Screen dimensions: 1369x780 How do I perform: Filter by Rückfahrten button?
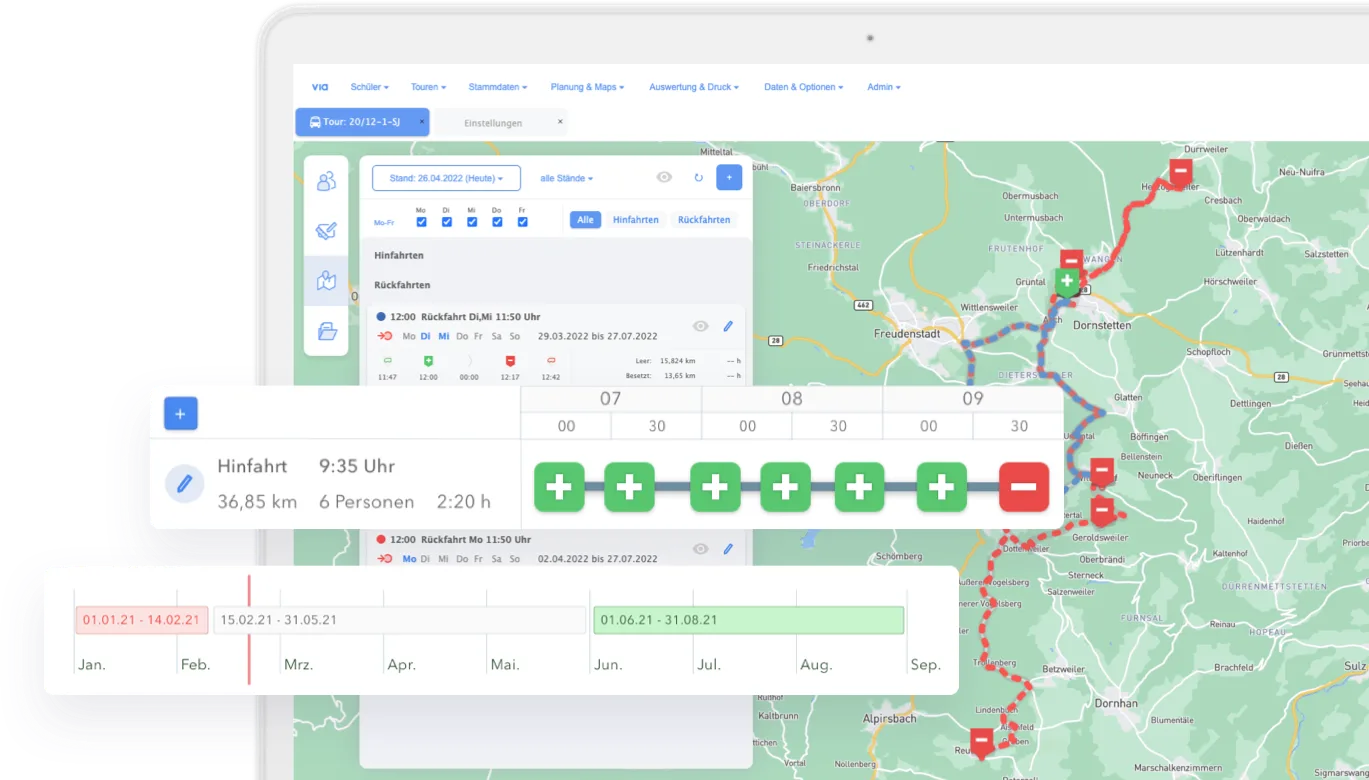pyautogui.click(x=704, y=219)
